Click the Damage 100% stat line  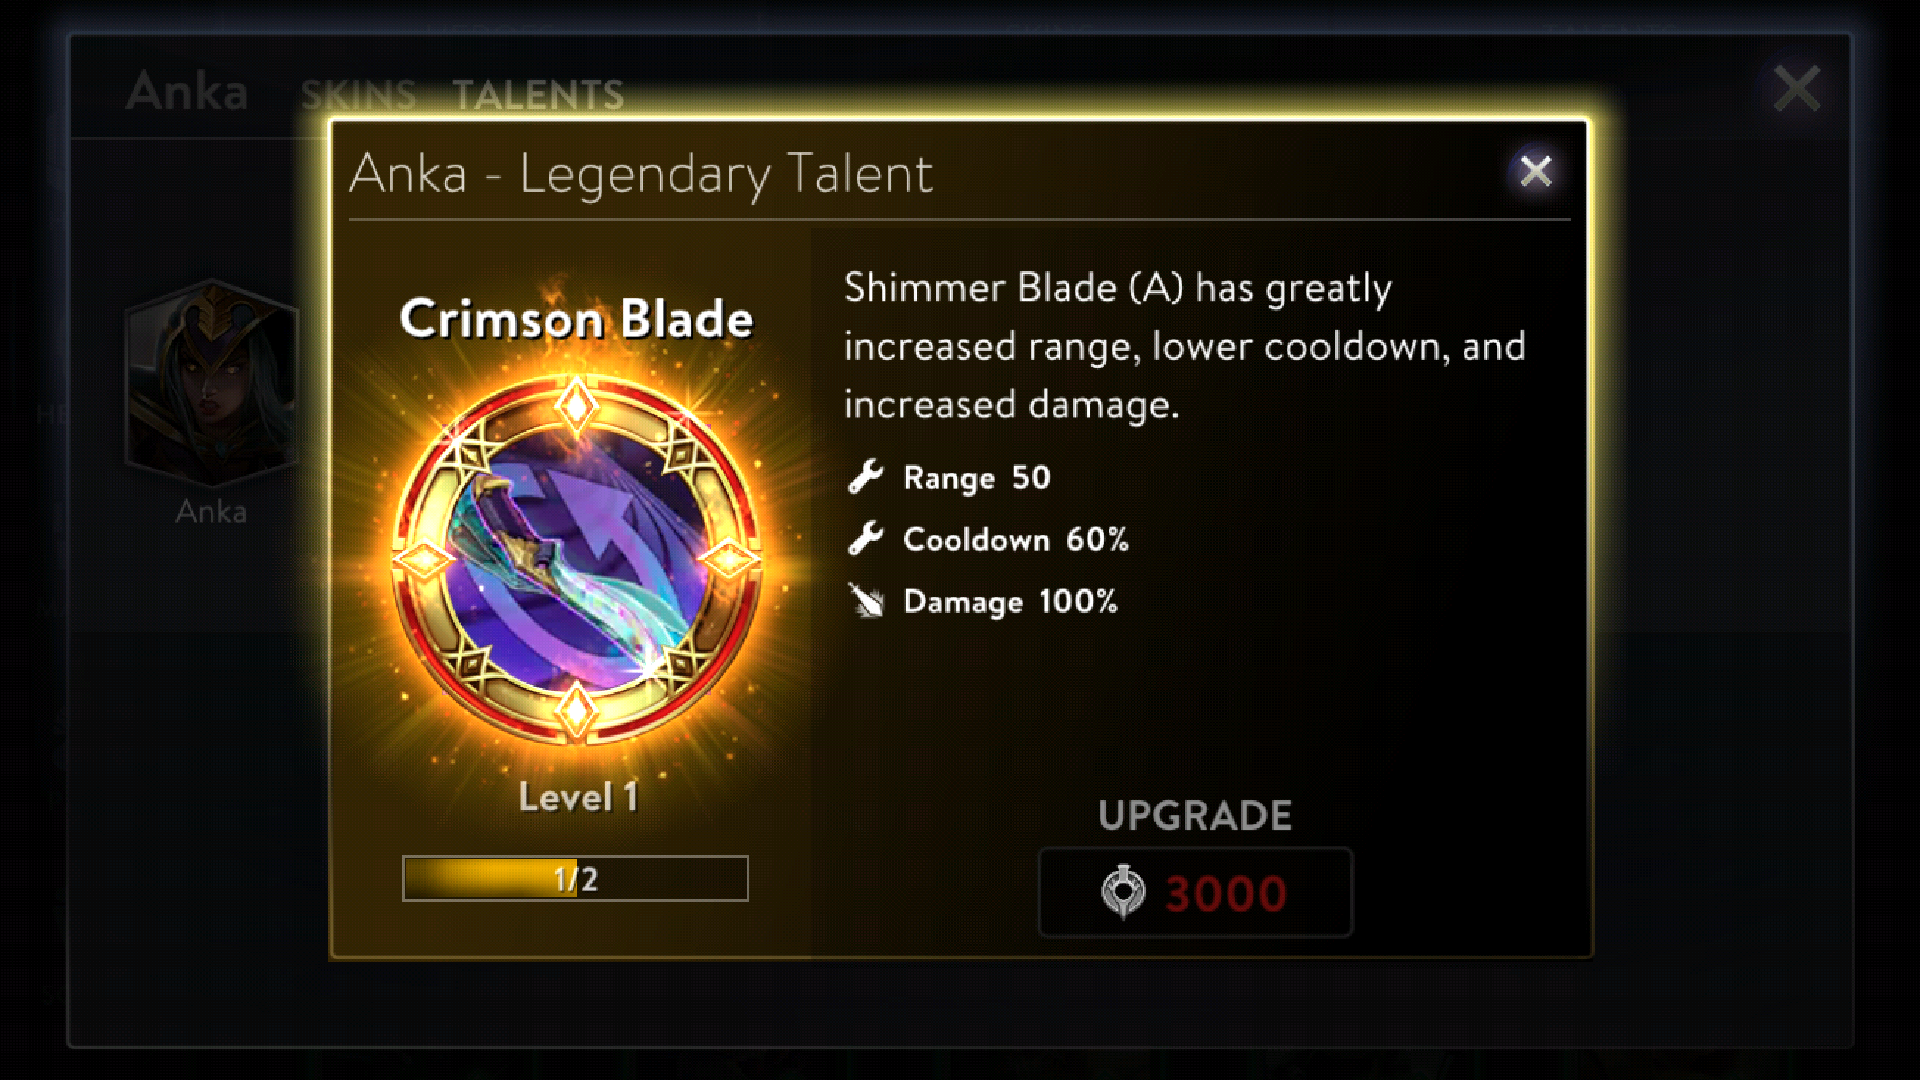coord(982,601)
